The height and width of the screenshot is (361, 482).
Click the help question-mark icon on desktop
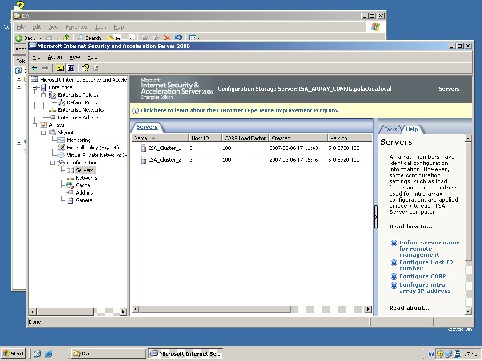[20, 5]
